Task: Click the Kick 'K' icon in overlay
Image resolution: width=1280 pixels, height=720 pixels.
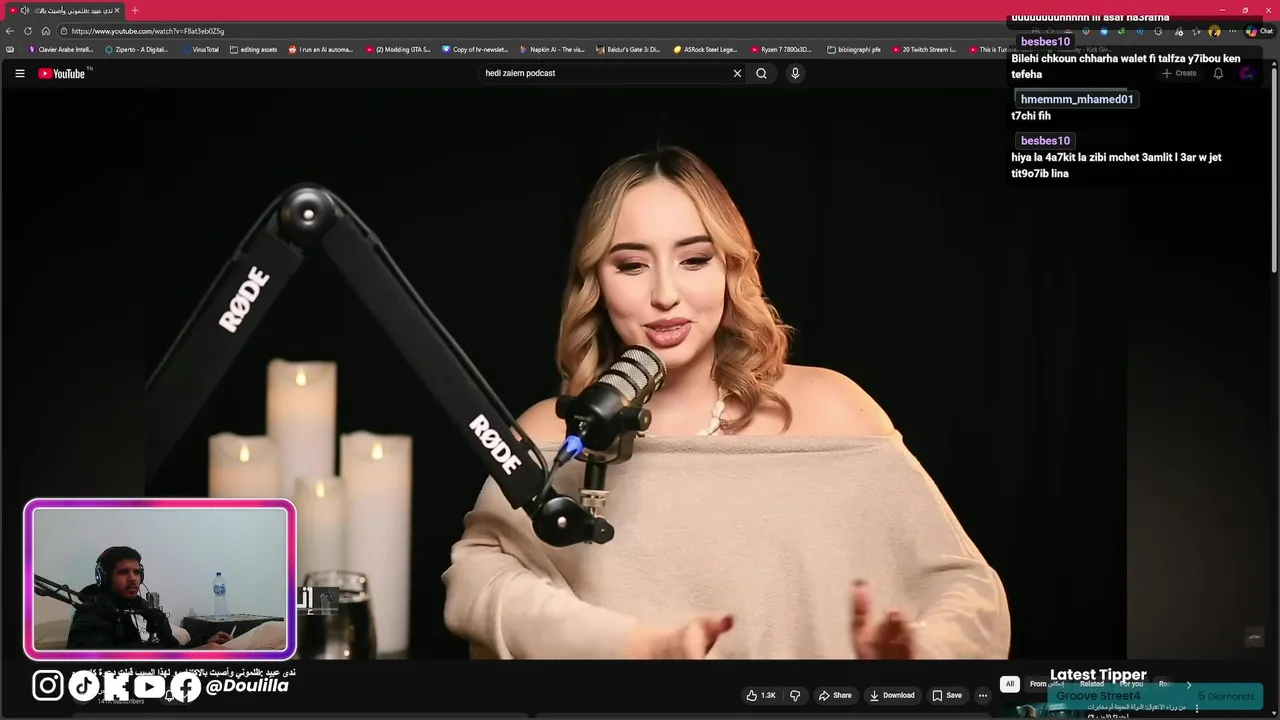Action: (116, 686)
